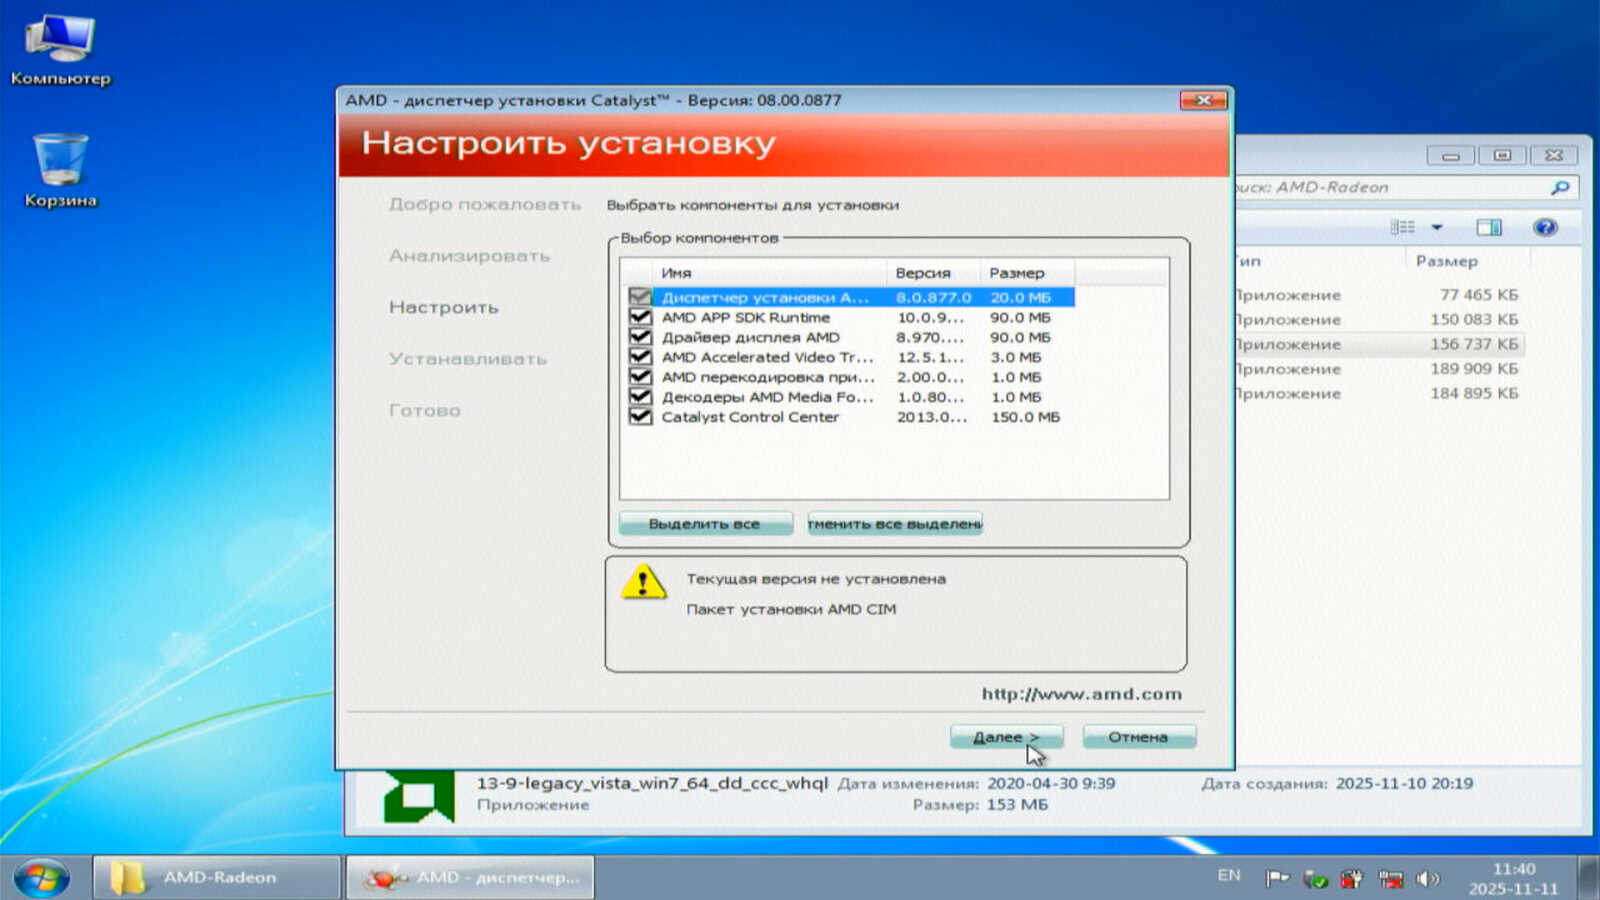This screenshot has height=900, width=1600.
Task: Click the Отмена button
Action: 1139,737
